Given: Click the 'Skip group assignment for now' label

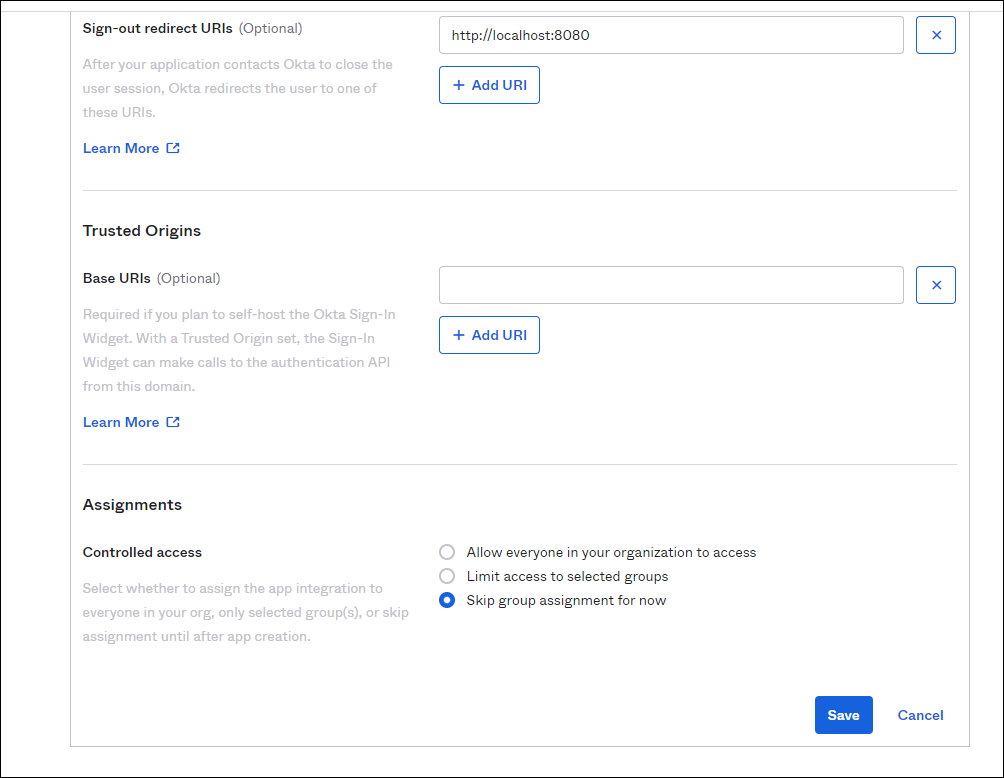Looking at the screenshot, I should point(566,600).
